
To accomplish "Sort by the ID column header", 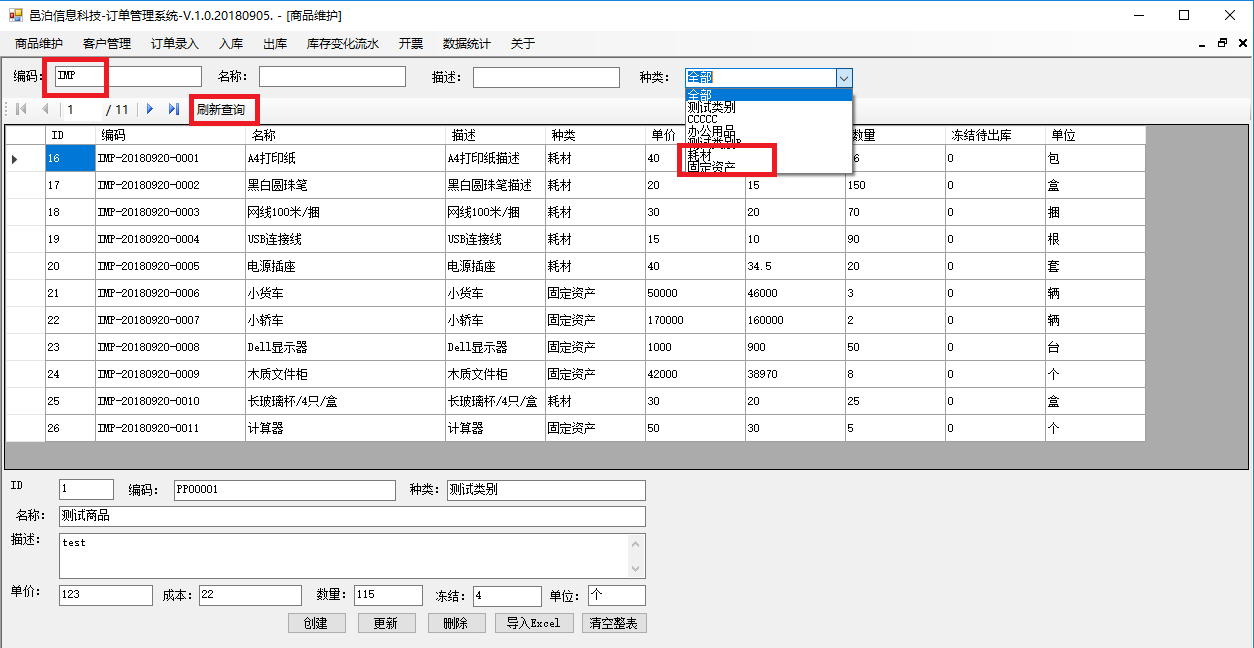I will pos(70,135).
